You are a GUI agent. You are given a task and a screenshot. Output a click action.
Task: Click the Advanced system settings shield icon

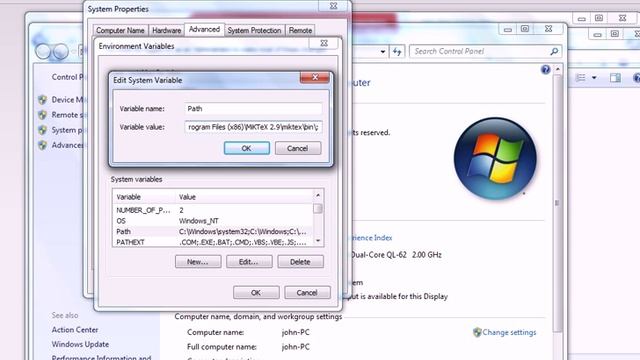(x=42, y=145)
